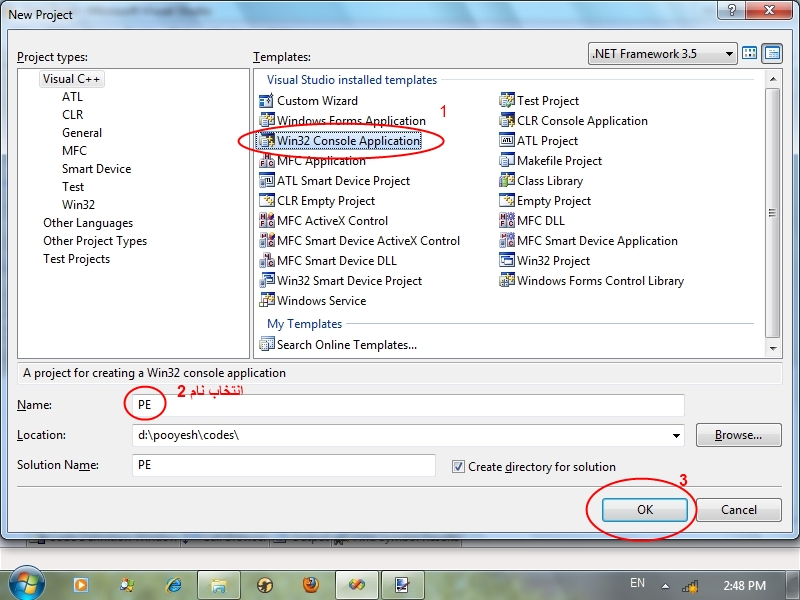Open Internet Explorer from taskbar
Image resolution: width=800 pixels, height=600 pixels.
coord(174,585)
